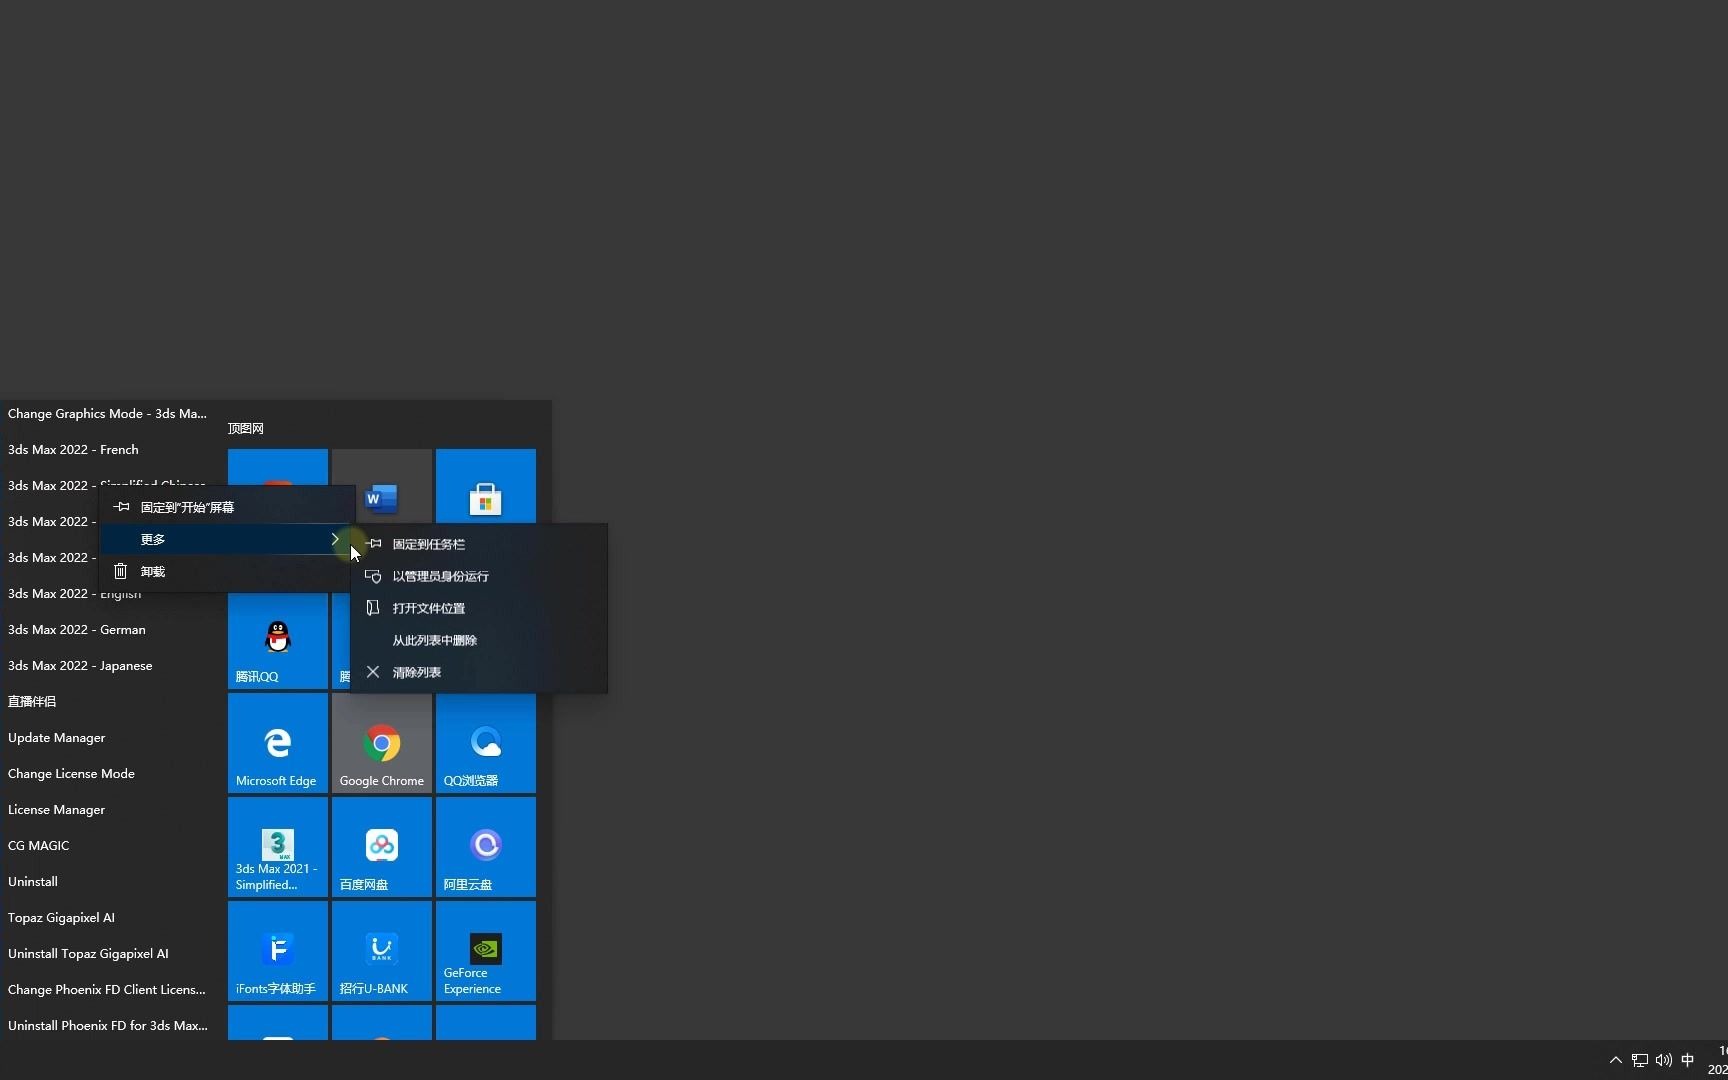Open the Word tile in Start menu

382,486
